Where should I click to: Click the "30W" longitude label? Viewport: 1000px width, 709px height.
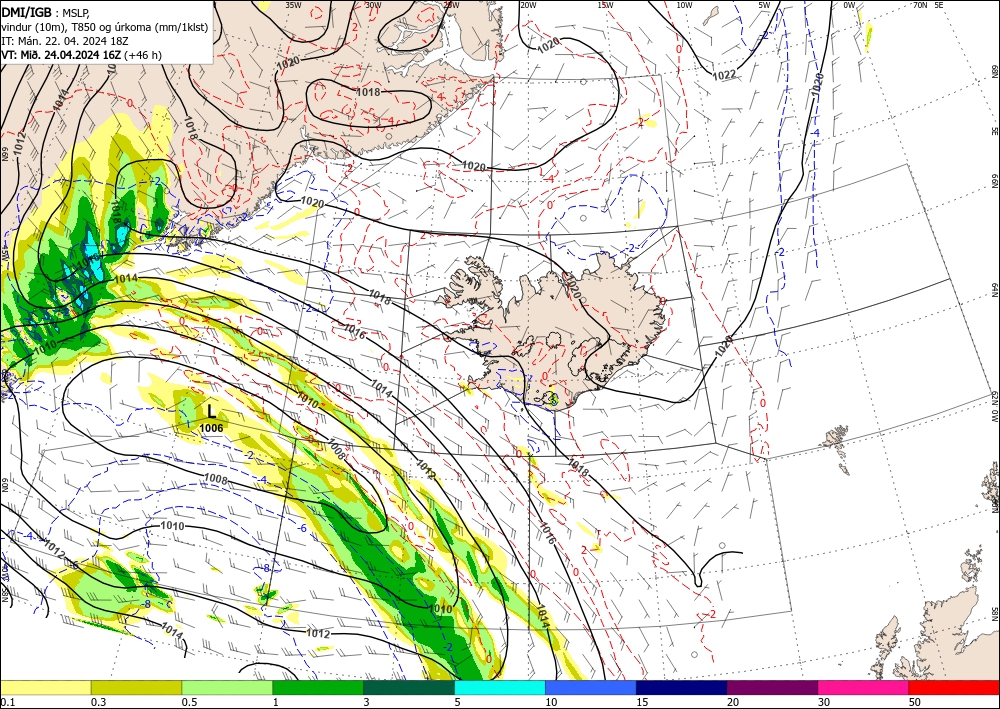[x=373, y=5]
